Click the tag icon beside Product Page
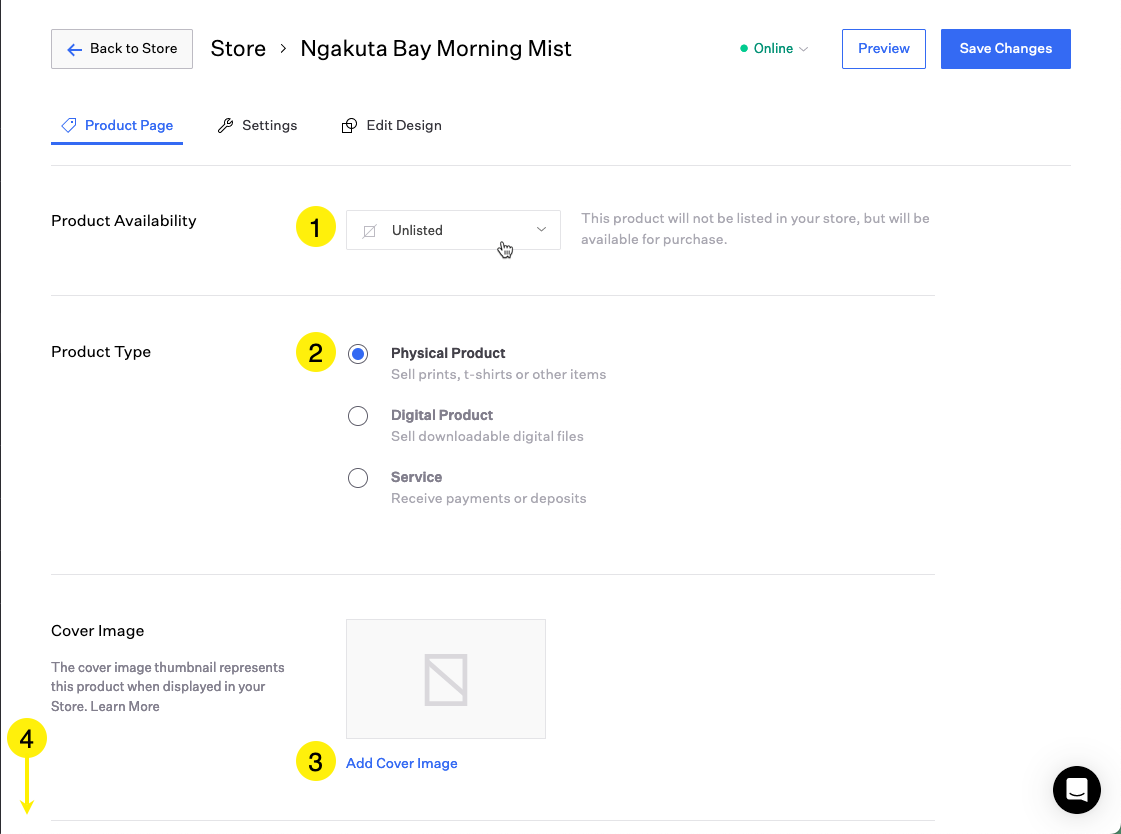 pos(69,125)
